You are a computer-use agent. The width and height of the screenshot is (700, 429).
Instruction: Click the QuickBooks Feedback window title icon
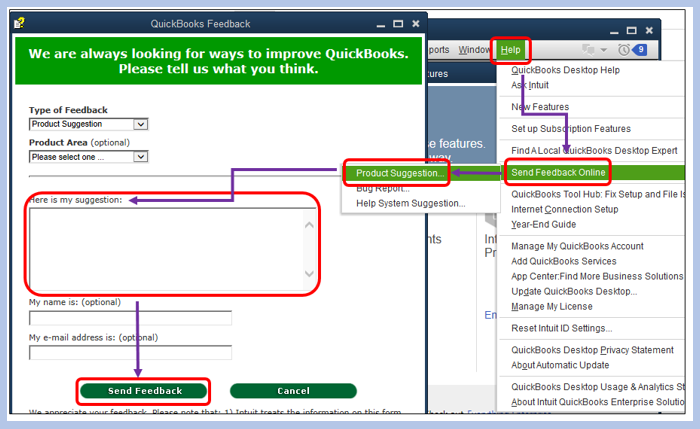19,23
